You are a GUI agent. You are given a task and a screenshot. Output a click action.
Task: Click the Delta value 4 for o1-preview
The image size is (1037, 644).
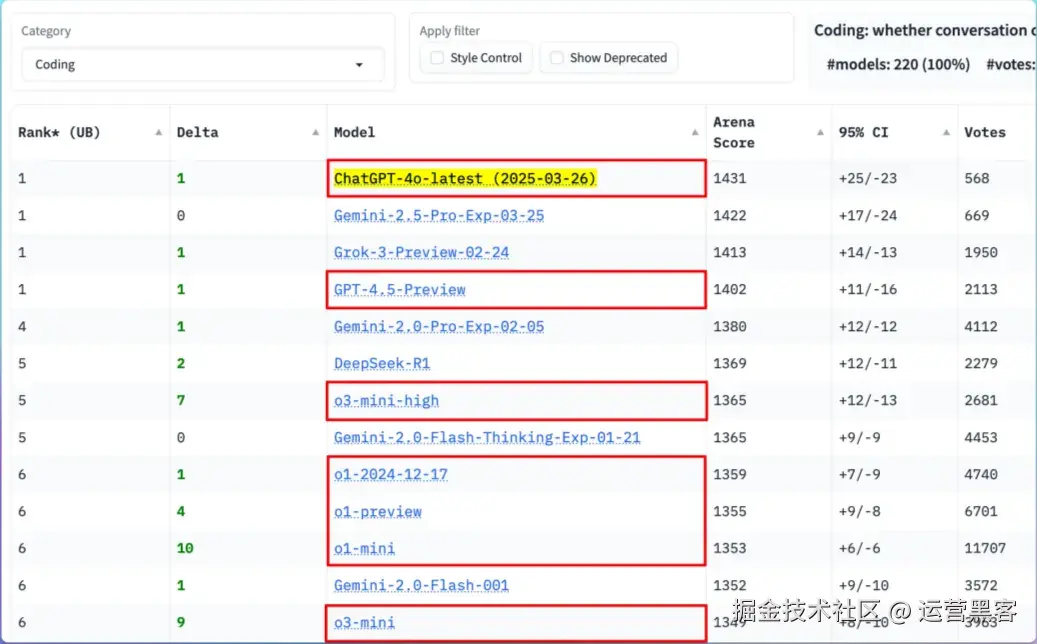click(181, 512)
